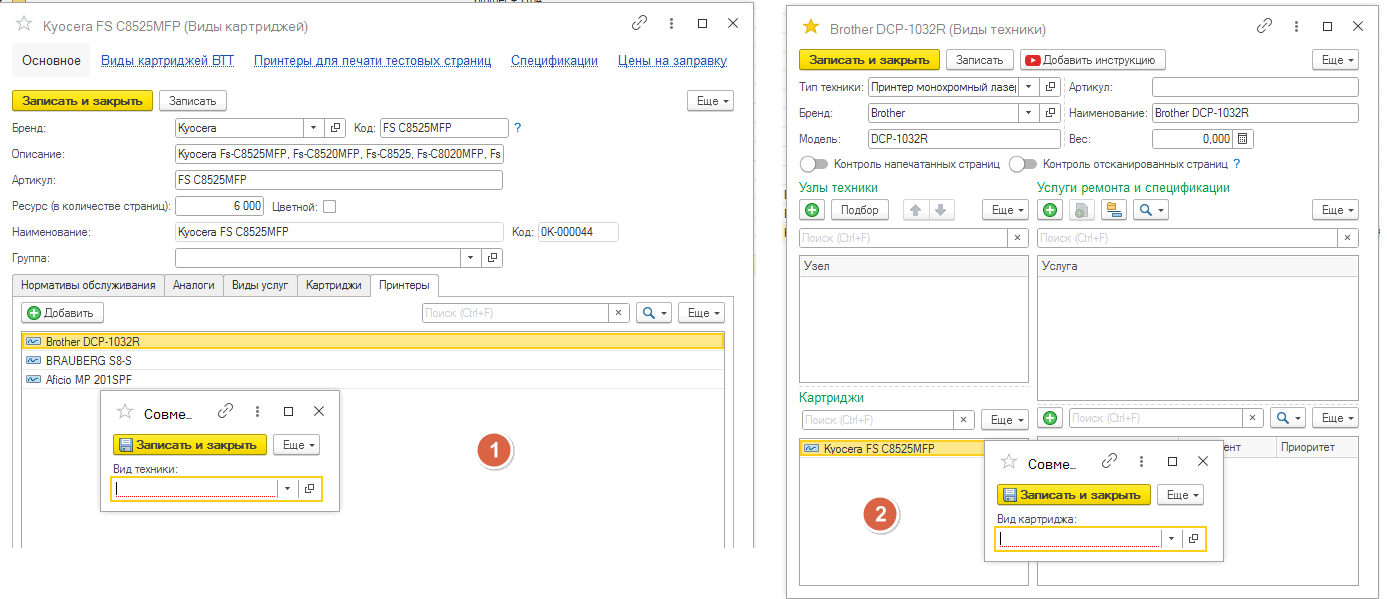Open search options dropdown on Принтеры tab

[654, 313]
